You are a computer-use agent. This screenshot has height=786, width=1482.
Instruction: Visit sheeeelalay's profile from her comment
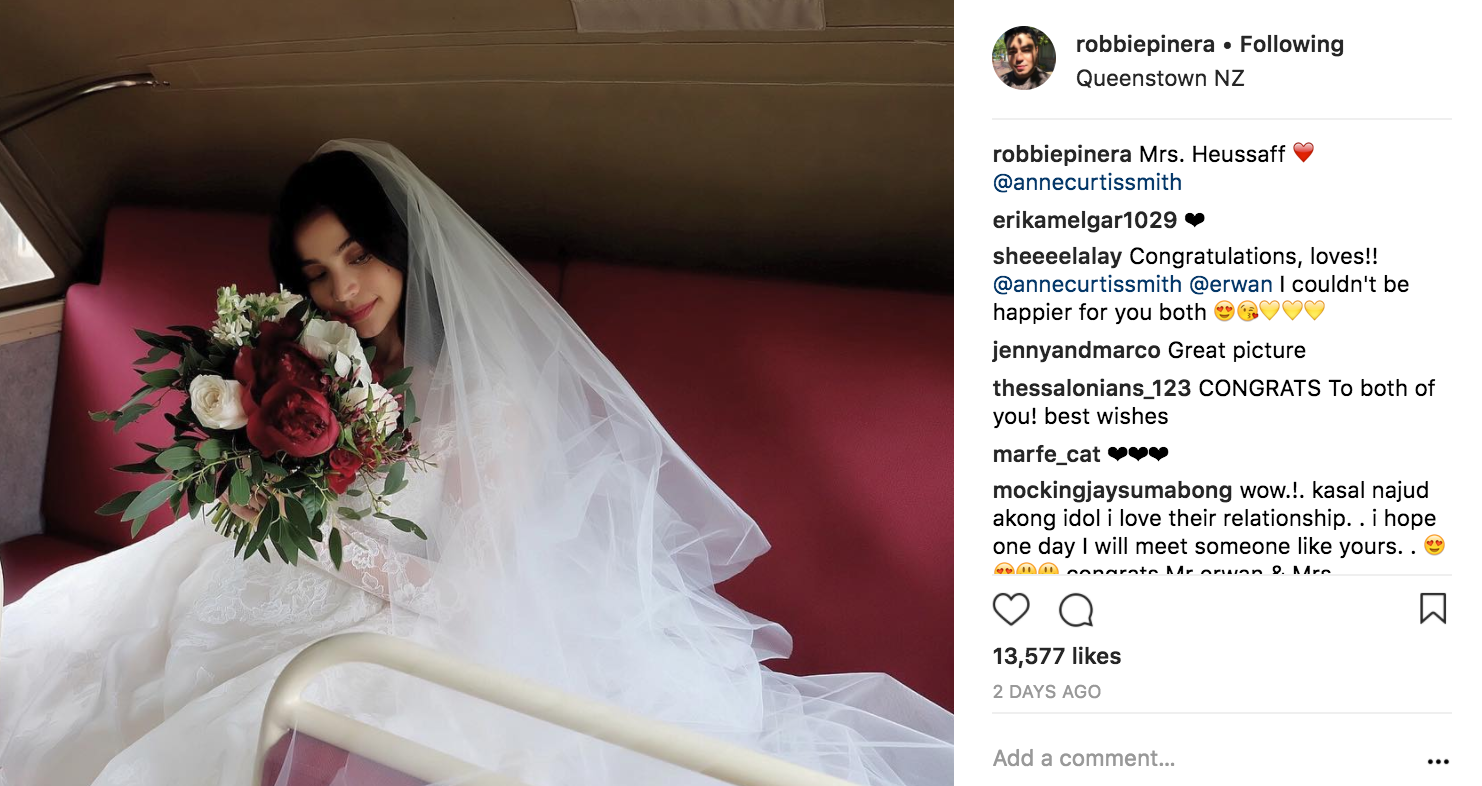click(x=1057, y=257)
